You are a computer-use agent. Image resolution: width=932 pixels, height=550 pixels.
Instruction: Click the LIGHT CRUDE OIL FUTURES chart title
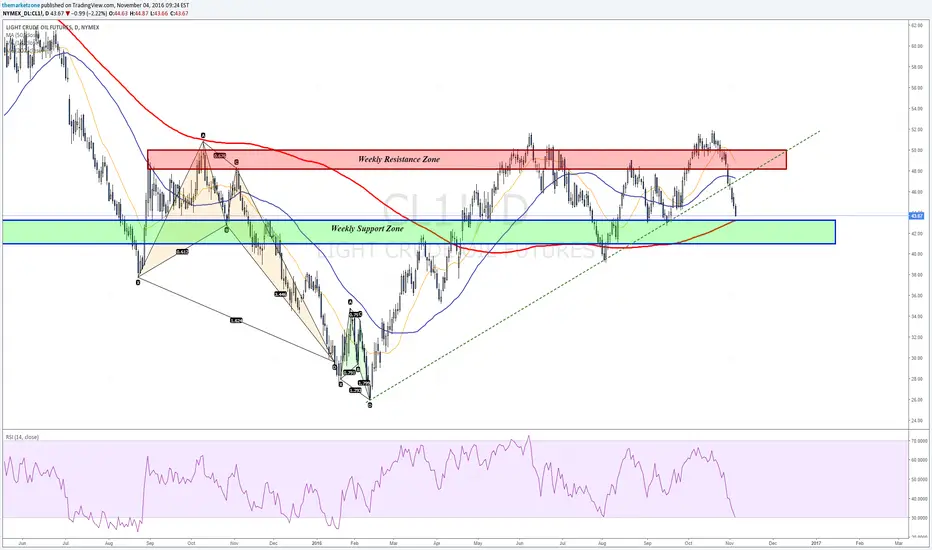[x=52, y=27]
